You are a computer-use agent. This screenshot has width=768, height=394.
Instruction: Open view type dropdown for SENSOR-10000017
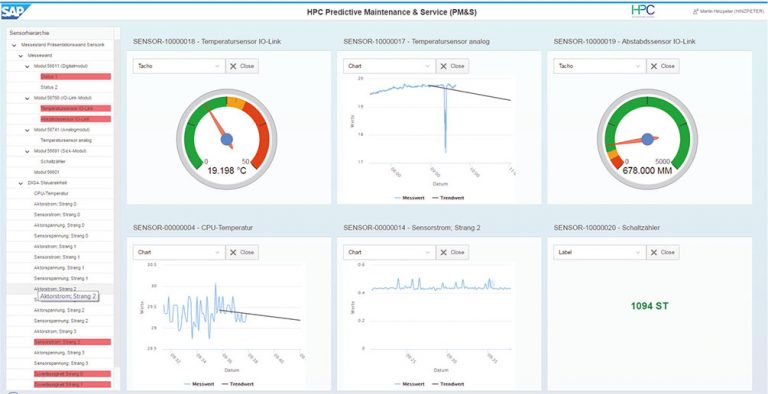[389, 66]
